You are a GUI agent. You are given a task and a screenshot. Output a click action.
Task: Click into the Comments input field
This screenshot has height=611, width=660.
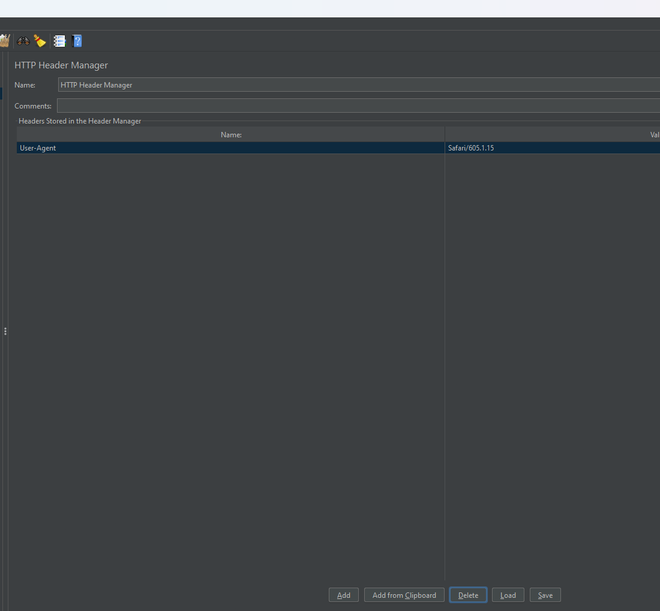tap(358, 106)
